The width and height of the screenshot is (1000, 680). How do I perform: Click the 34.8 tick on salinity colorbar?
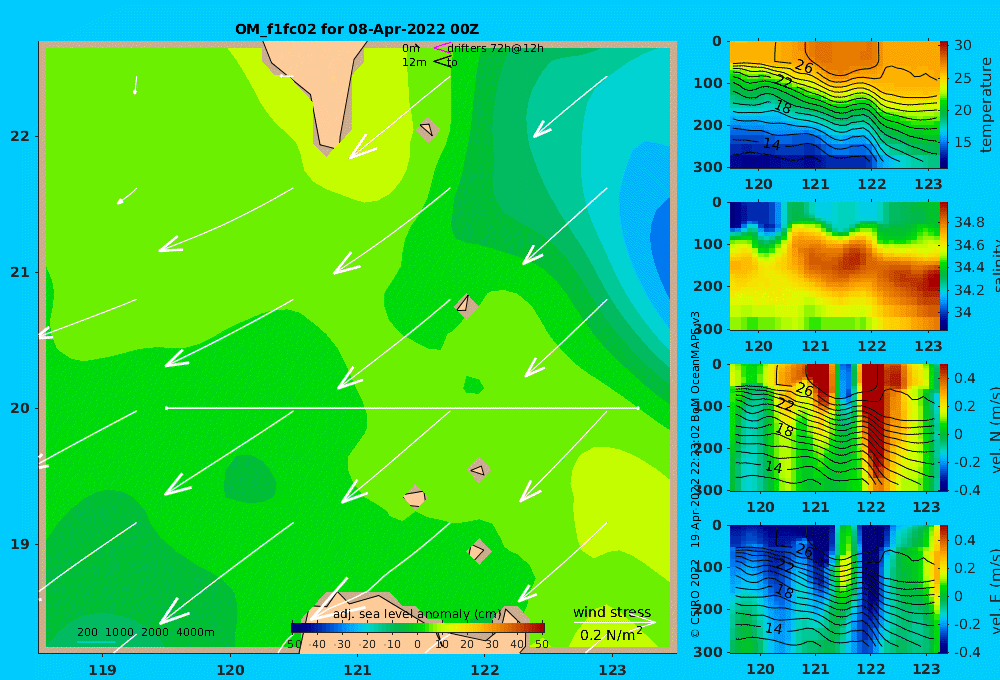pyautogui.click(x=969, y=222)
